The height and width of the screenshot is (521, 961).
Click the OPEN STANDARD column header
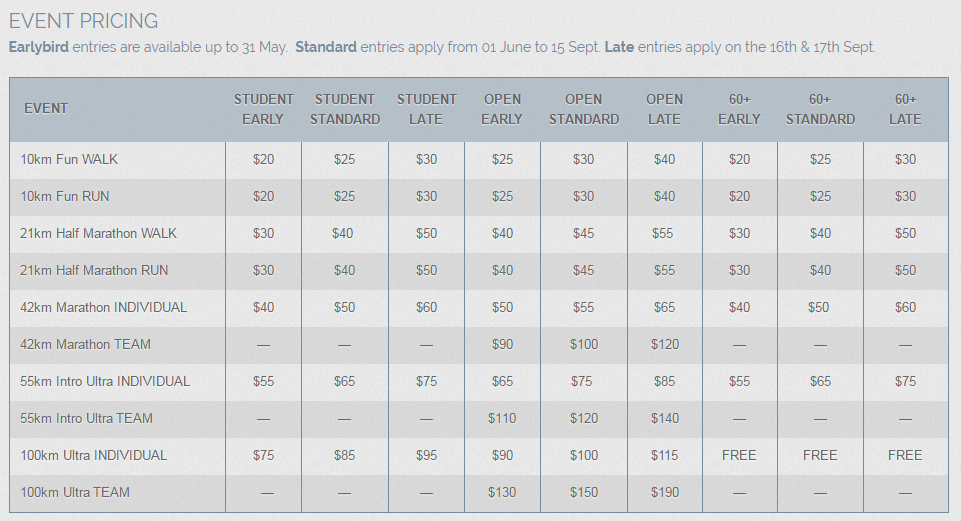(583, 109)
